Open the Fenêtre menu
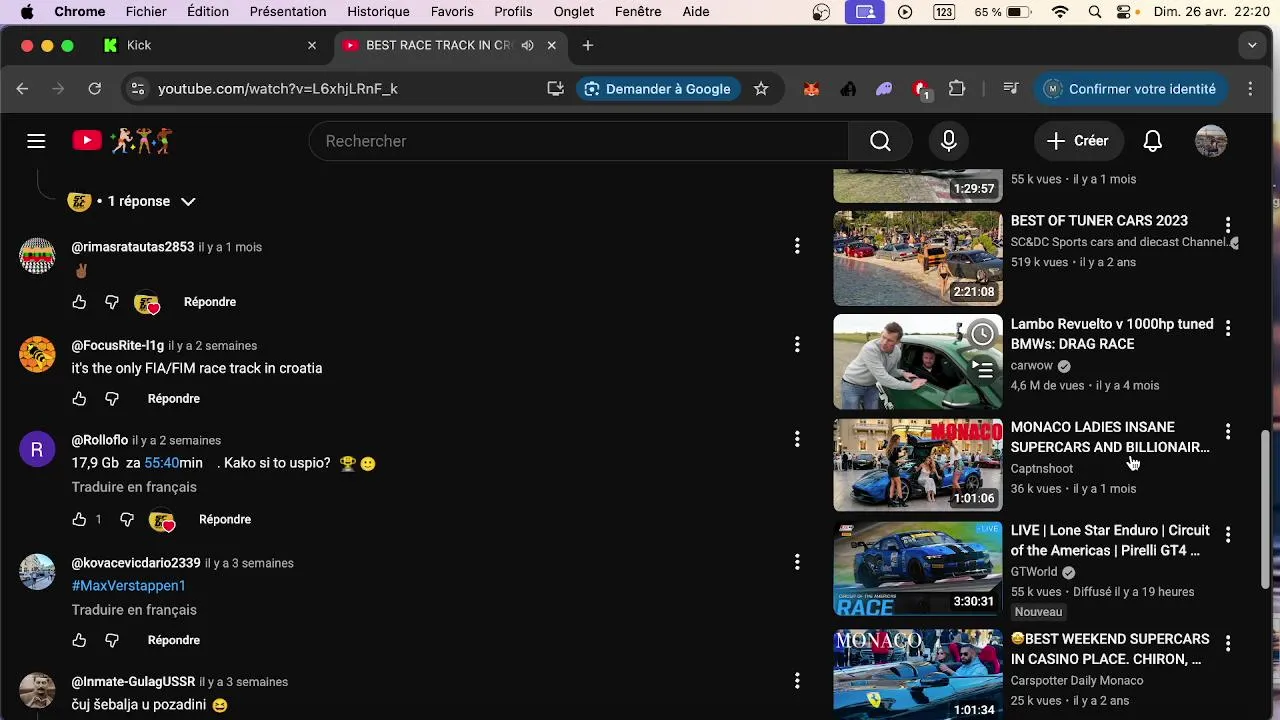Screen dimensions: 1280x720 (x=638, y=12)
